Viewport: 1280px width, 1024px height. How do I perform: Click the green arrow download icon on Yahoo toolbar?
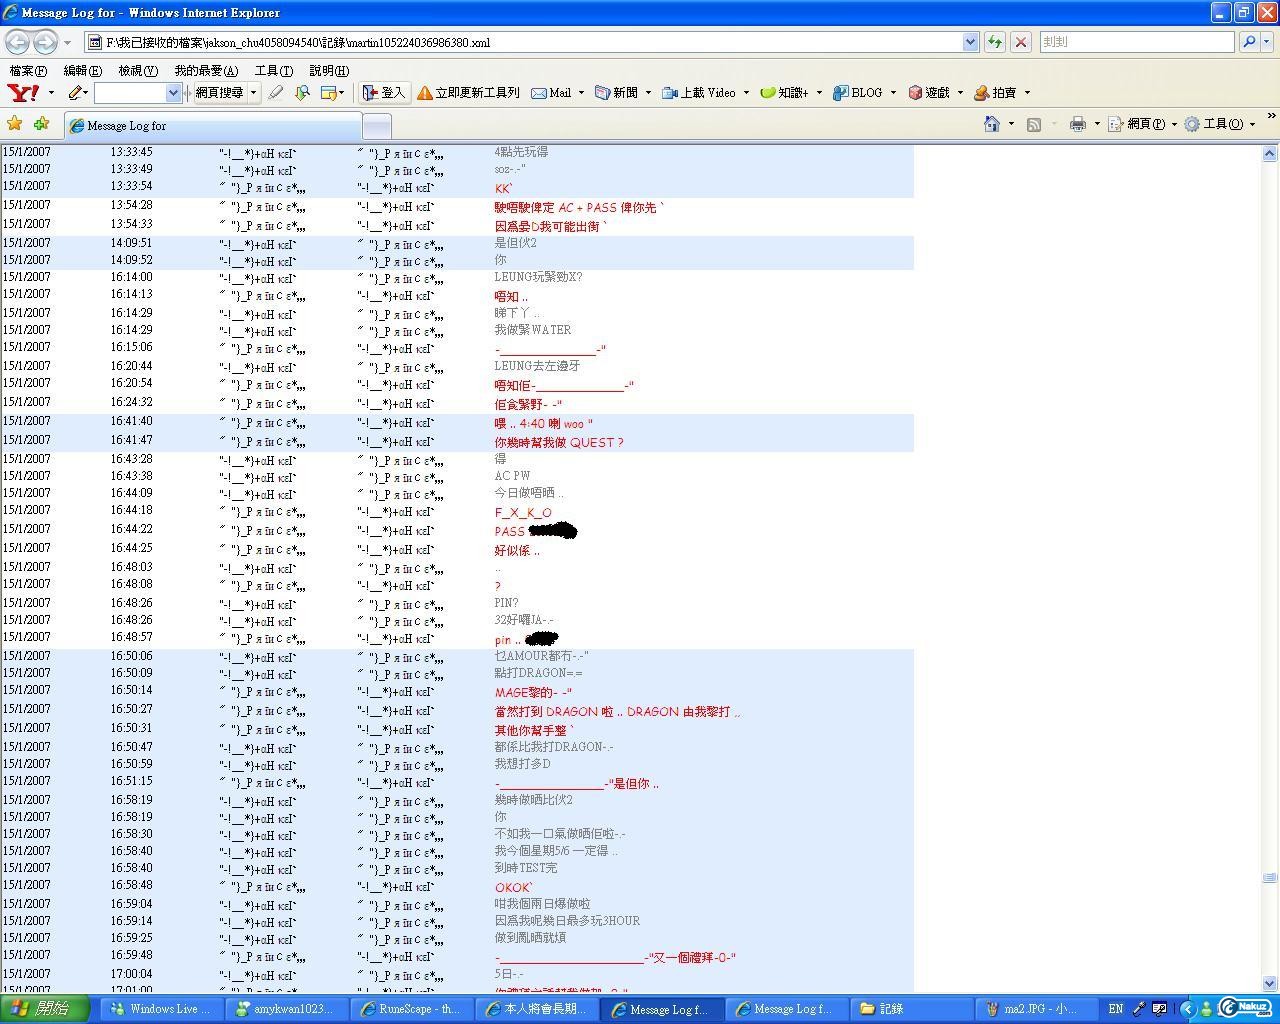[301, 92]
